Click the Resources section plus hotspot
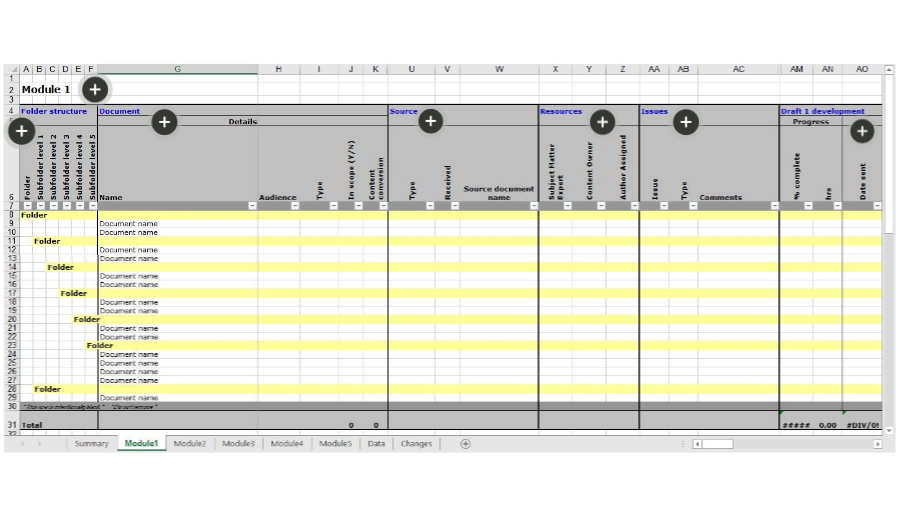 pyautogui.click(x=602, y=122)
